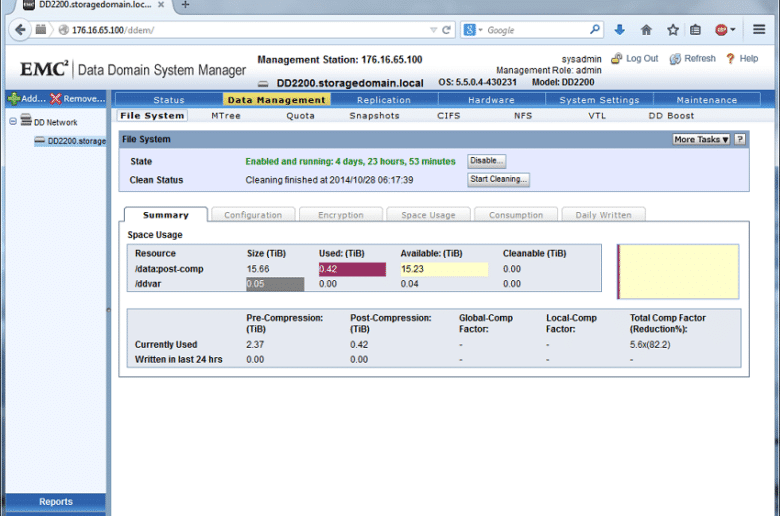Screen dimensions: 780x516
Task: Switch to the Encryption tab
Action: [x=341, y=215]
